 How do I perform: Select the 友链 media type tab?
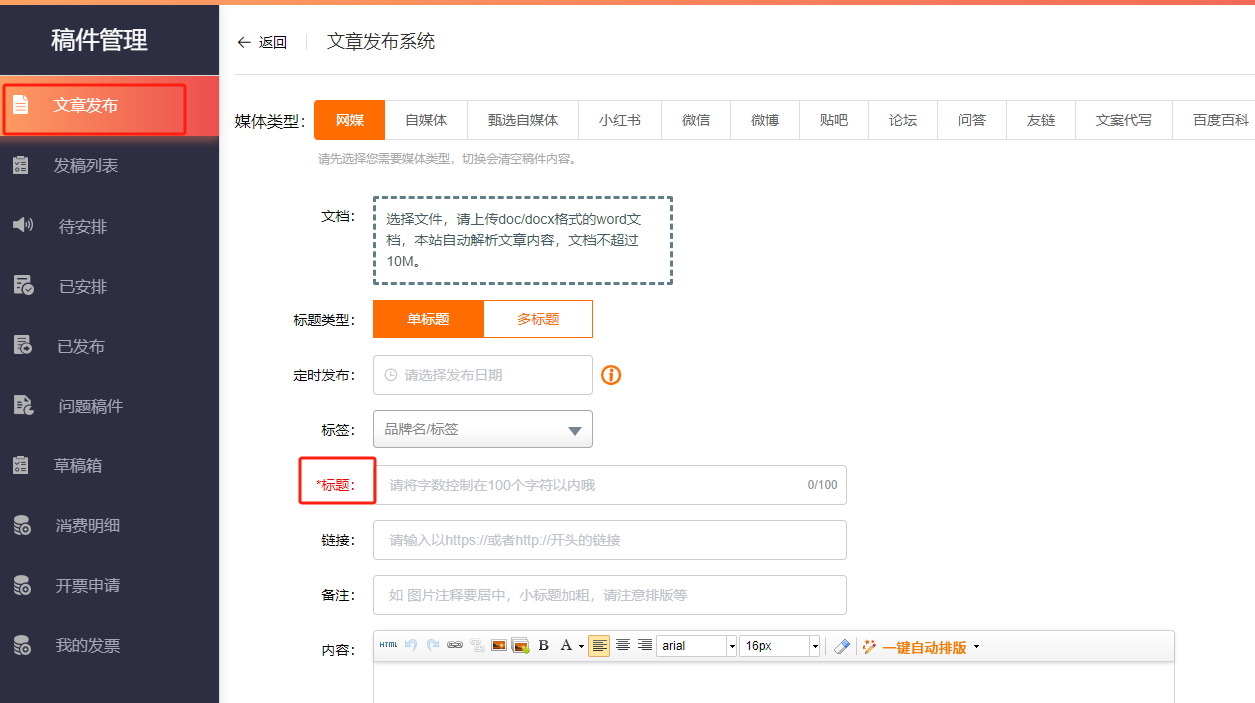[1041, 120]
